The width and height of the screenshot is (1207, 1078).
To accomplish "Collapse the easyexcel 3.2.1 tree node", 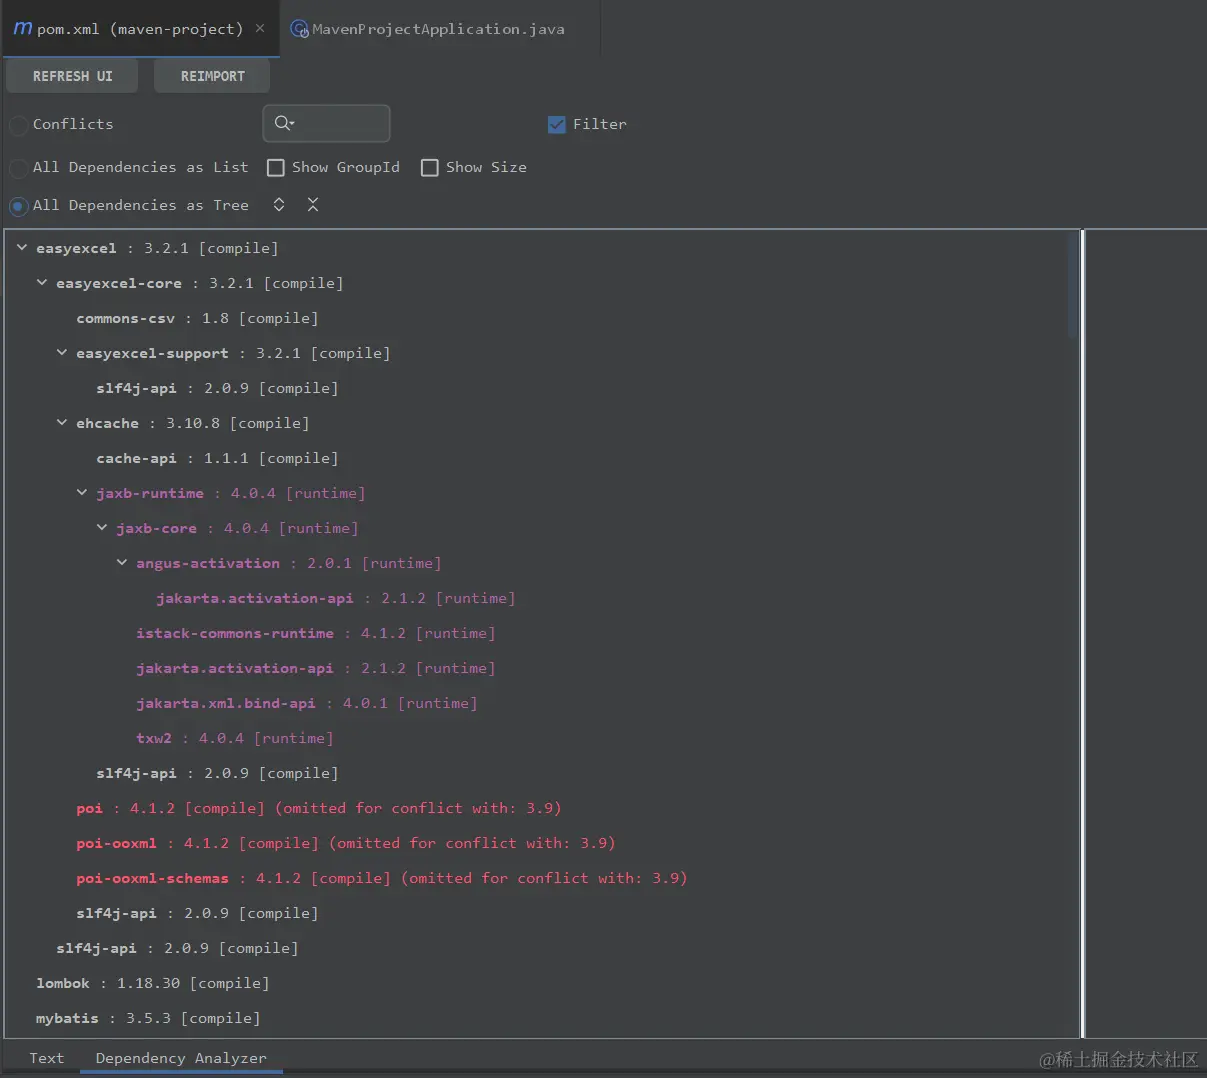I will [x=22, y=247].
